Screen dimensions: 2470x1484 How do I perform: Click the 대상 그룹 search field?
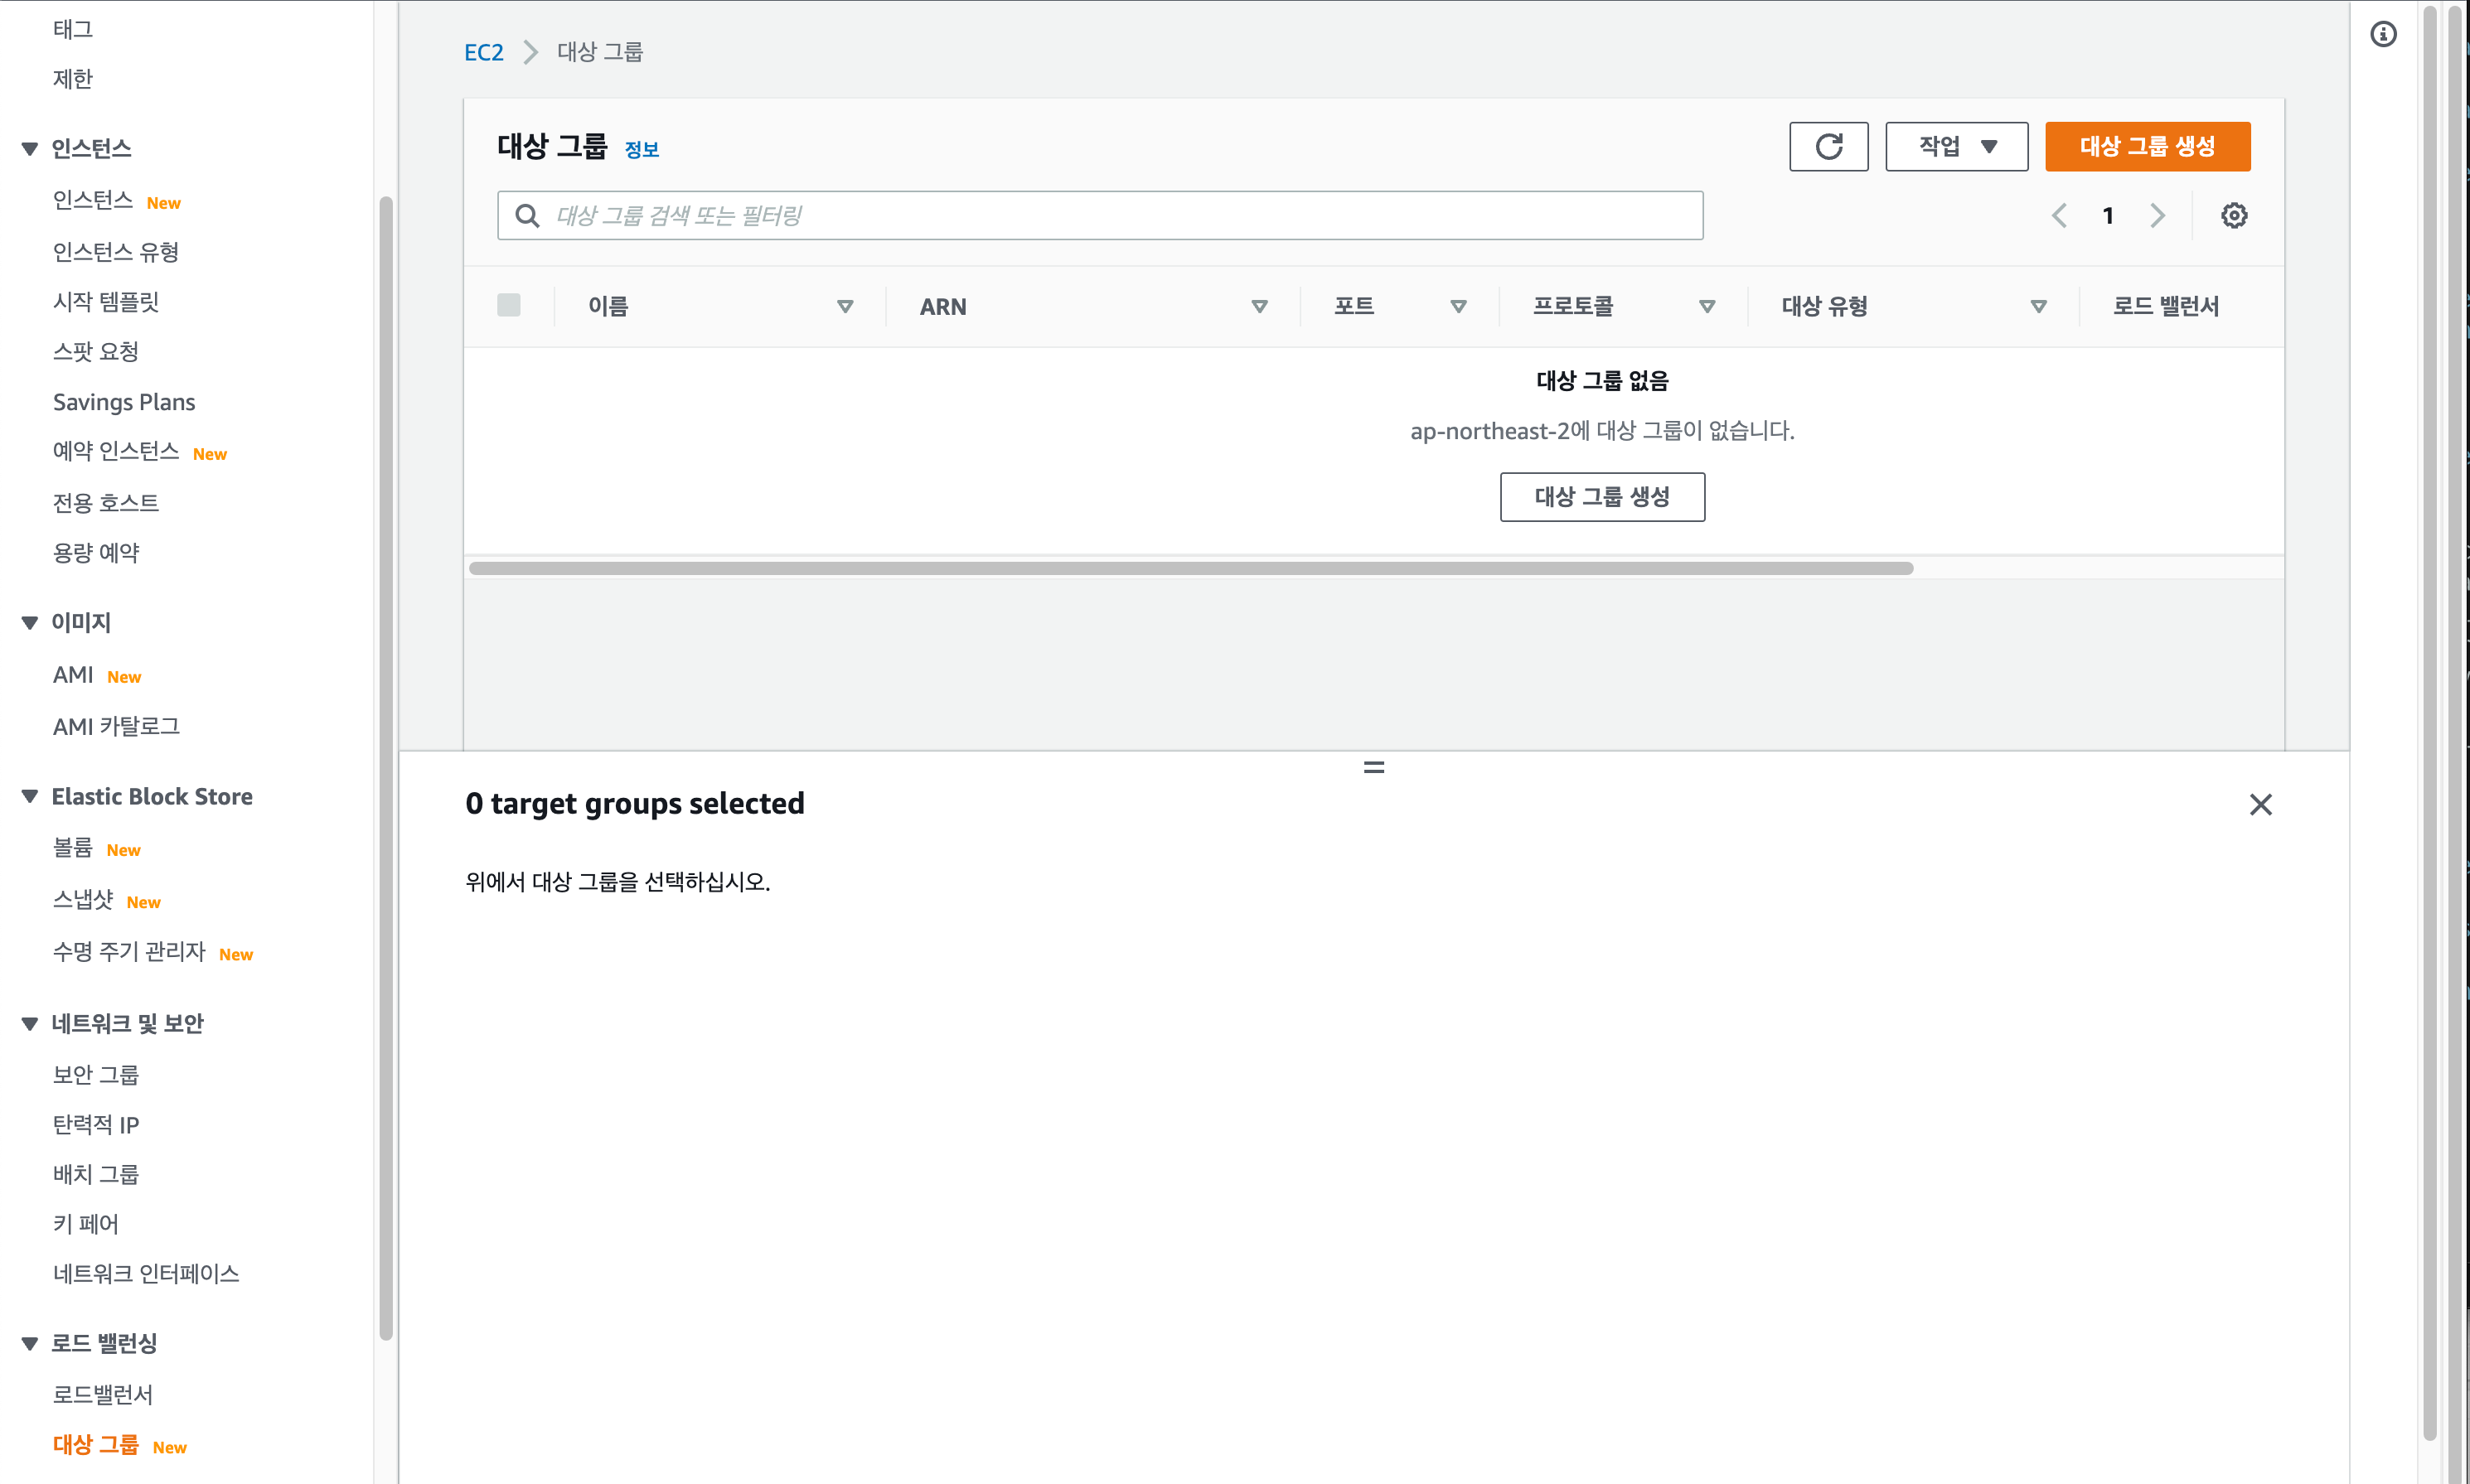click(1100, 215)
